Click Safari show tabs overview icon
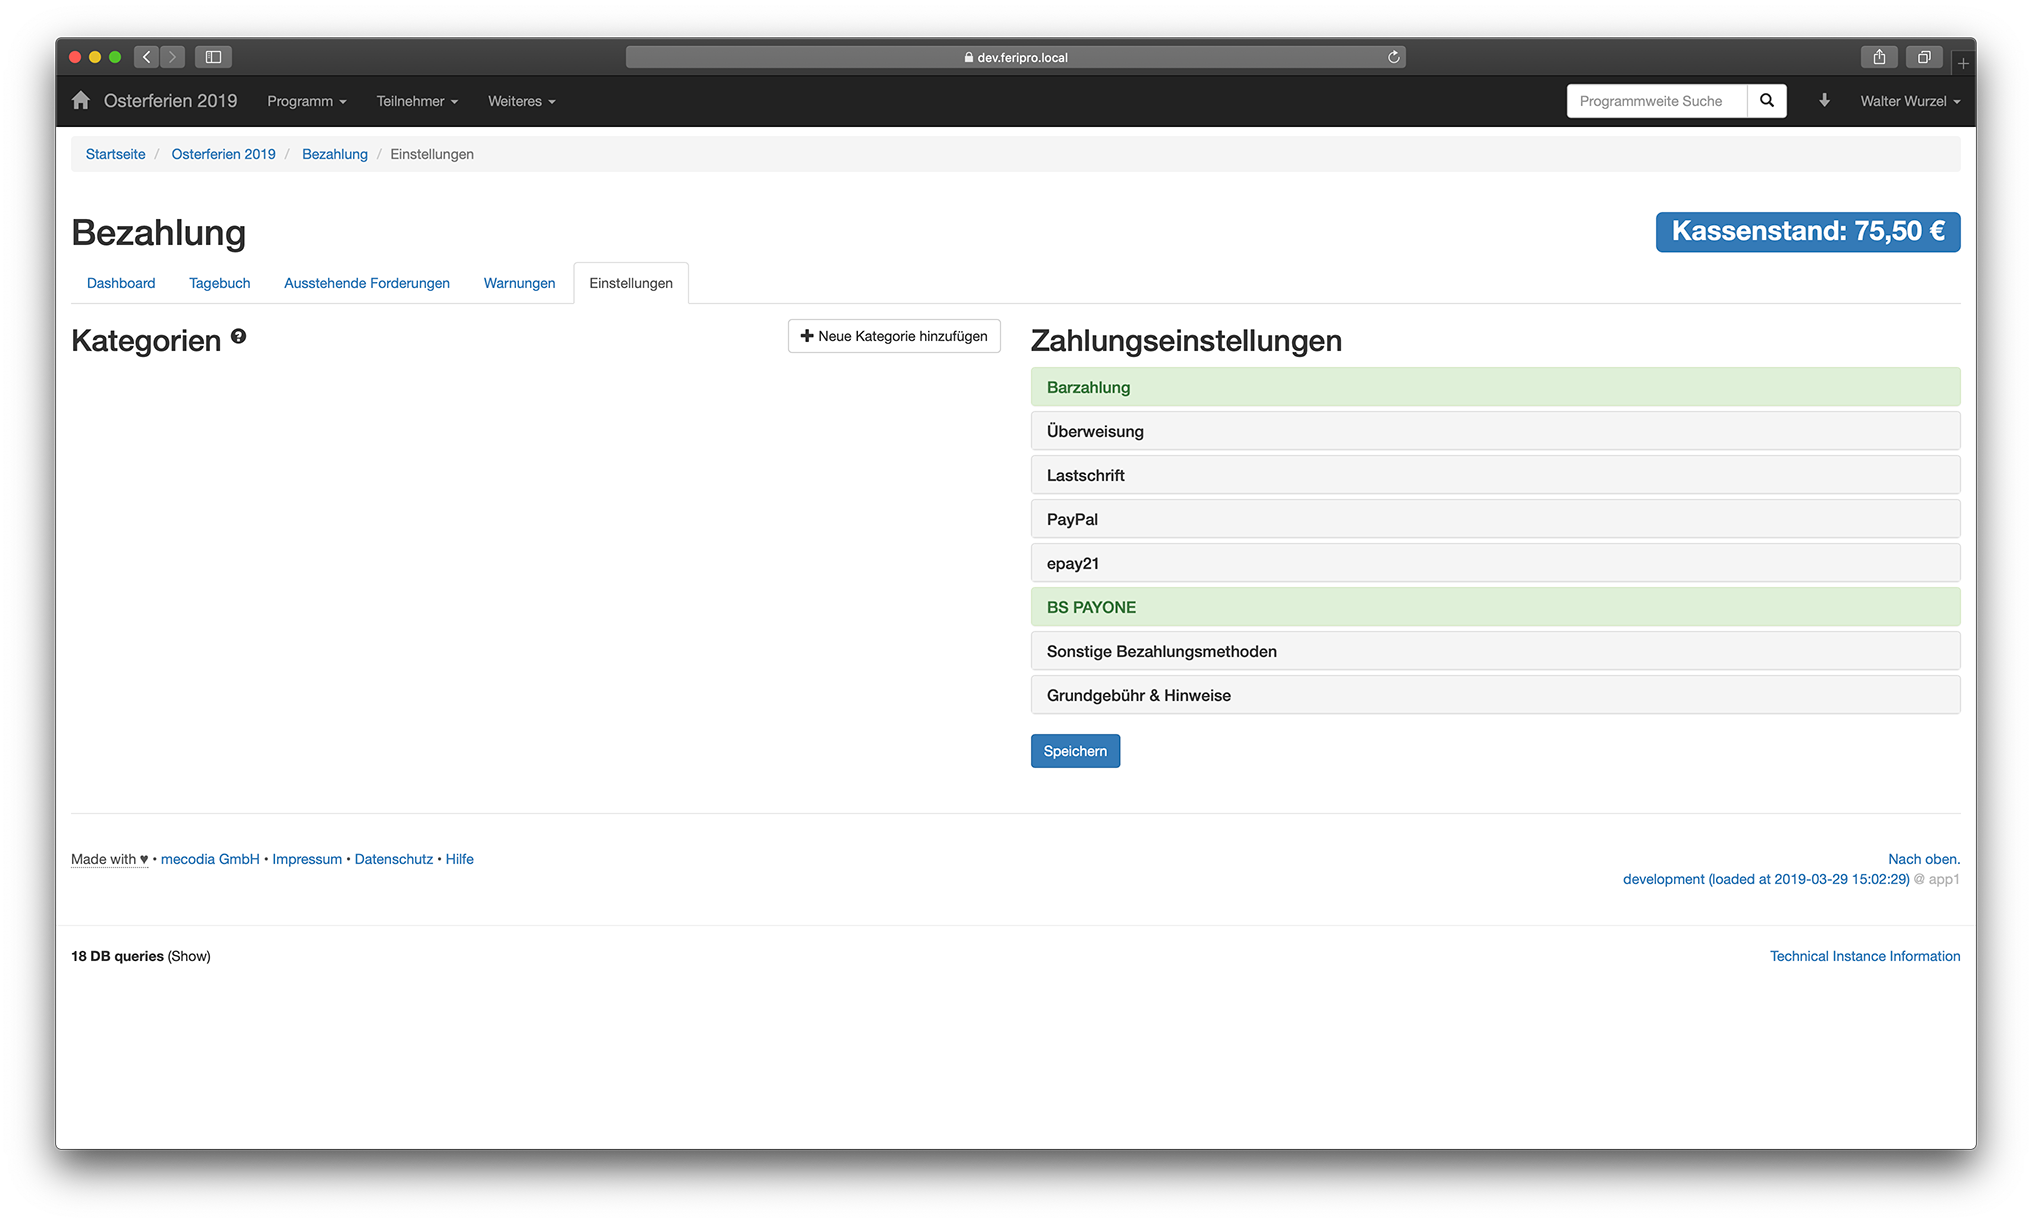Image resolution: width=2032 pixels, height=1223 pixels. [1923, 57]
